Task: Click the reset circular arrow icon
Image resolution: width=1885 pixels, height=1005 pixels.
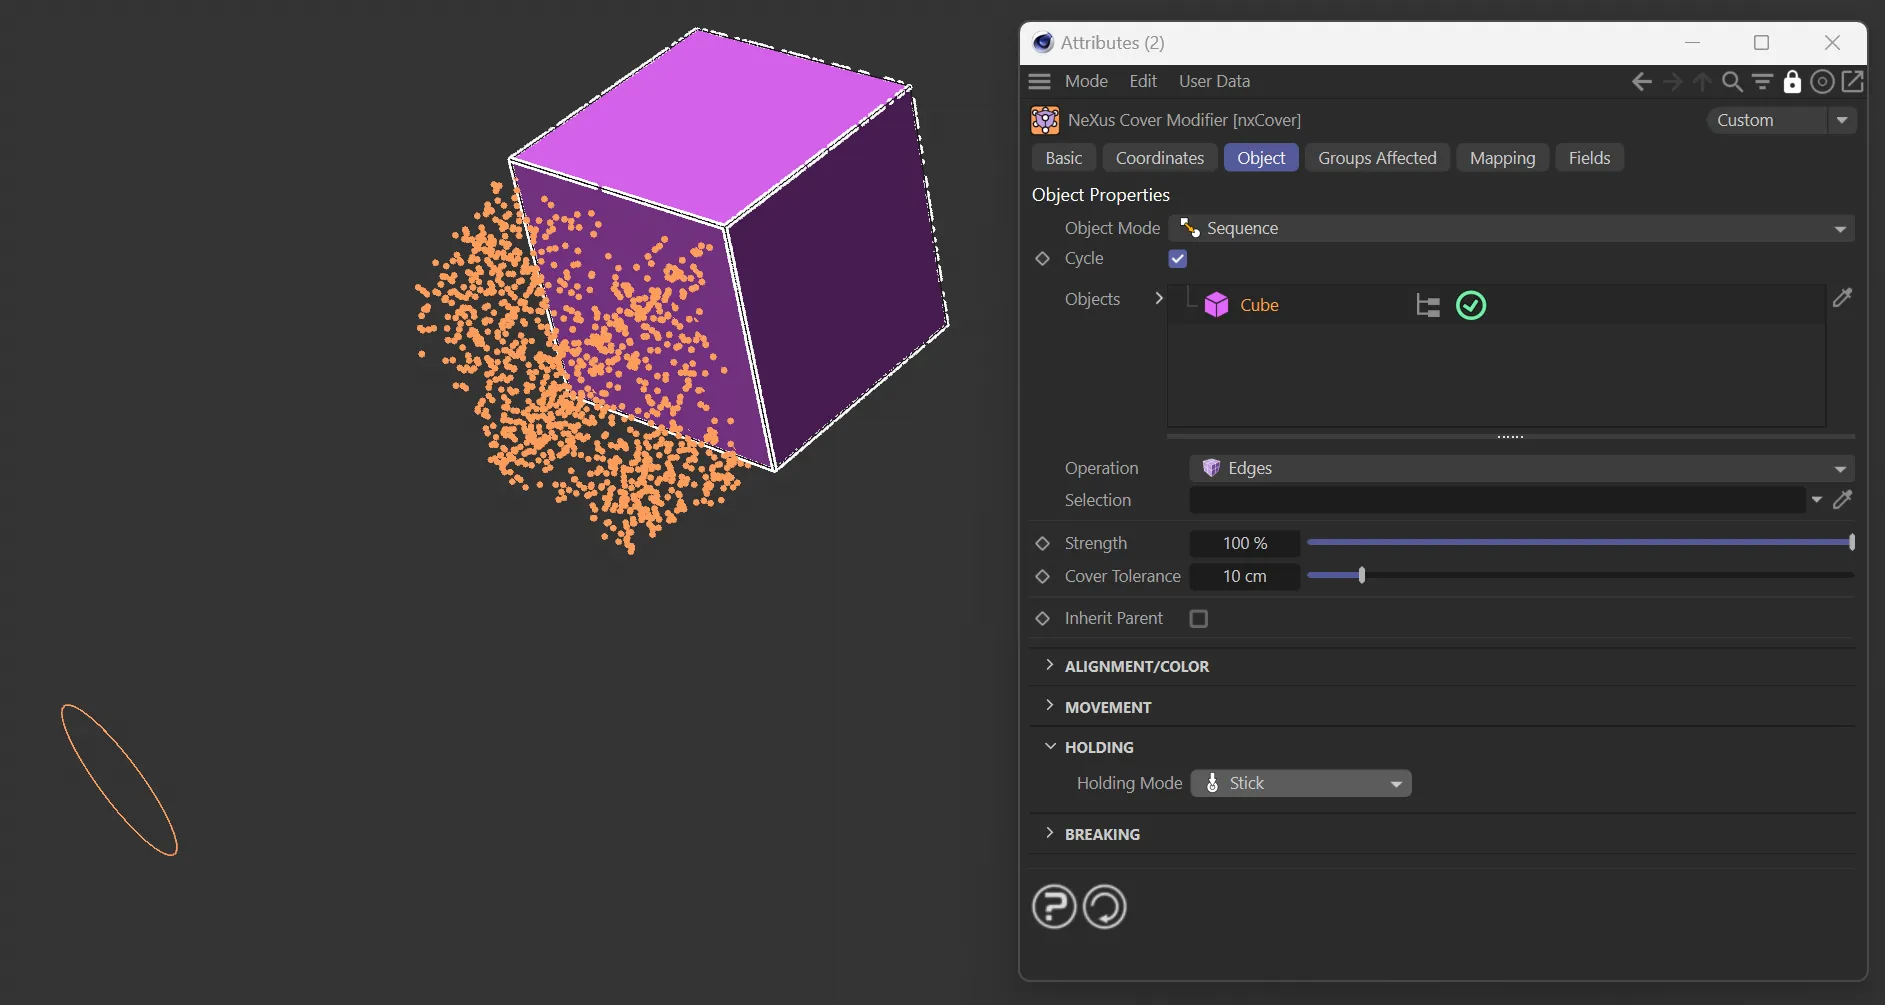Action: click(x=1105, y=907)
